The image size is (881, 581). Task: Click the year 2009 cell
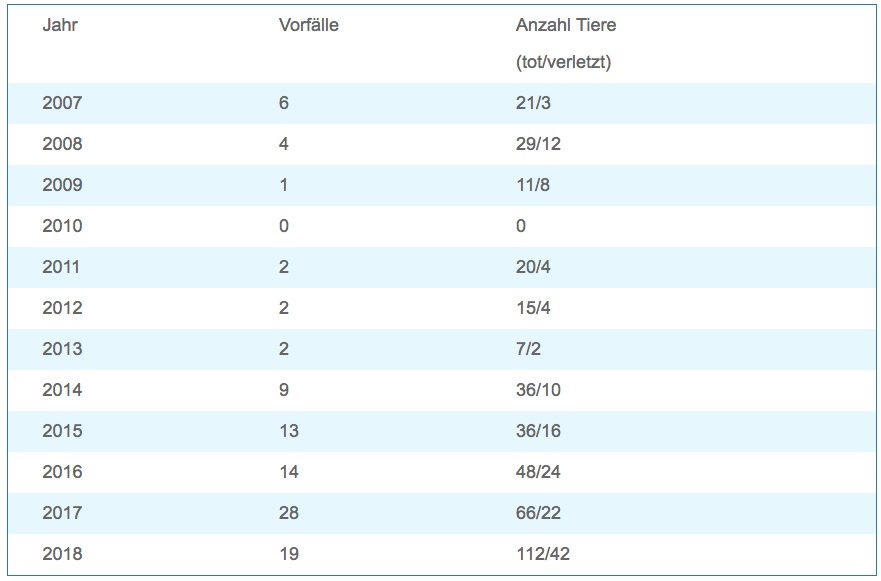pyautogui.click(x=62, y=185)
